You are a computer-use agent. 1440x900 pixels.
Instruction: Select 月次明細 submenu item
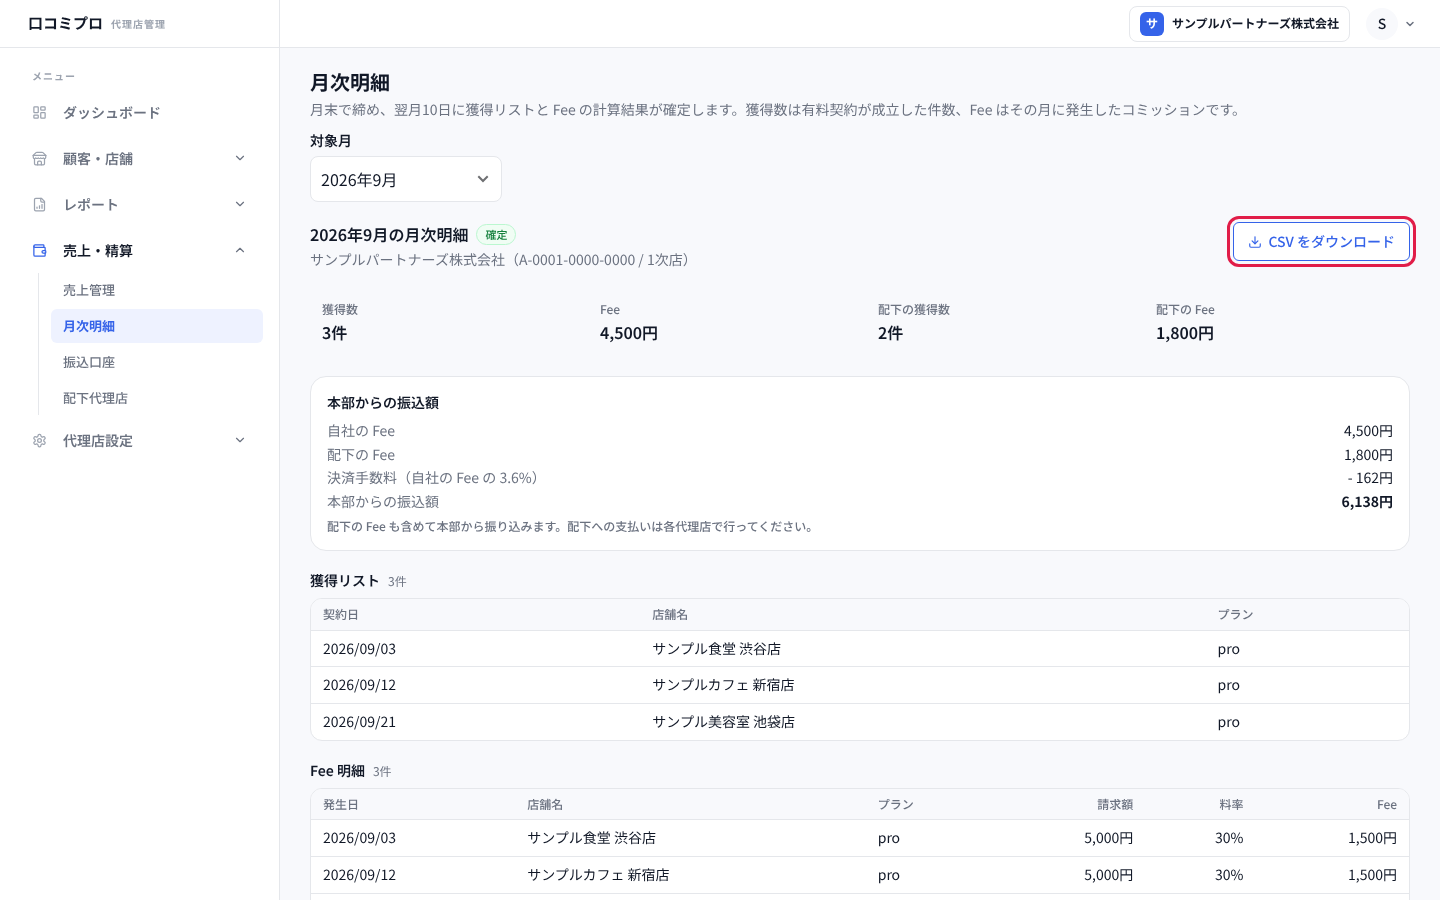(157, 326)
